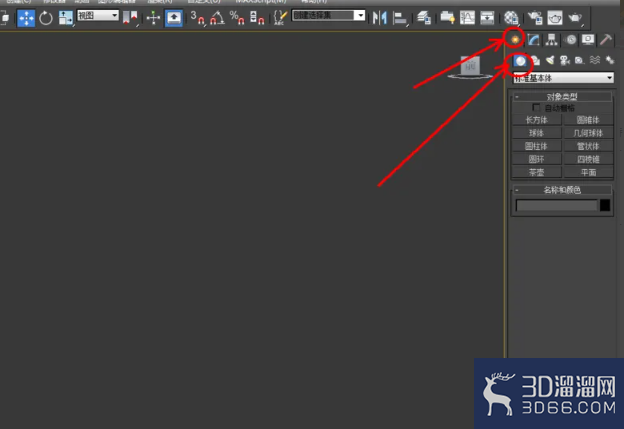Open the 标准基本体 object category dropdown
This screenshot has width=624, height=429.
(x=563, y=78)
